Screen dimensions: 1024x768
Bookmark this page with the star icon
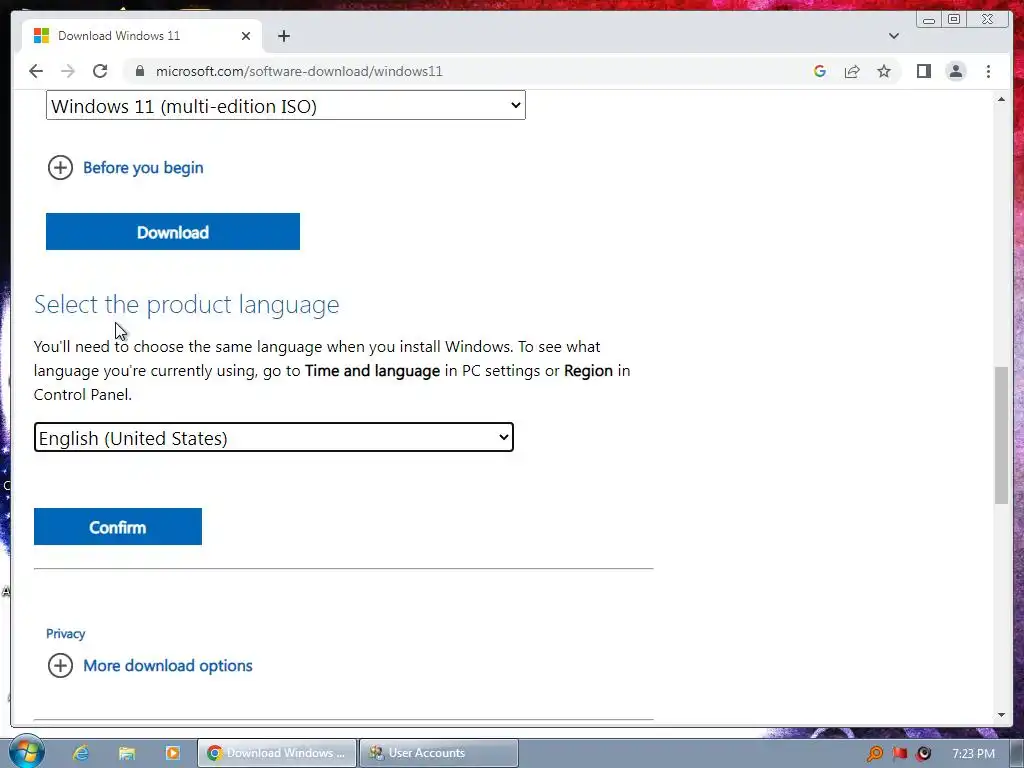[x=884, y=71]
